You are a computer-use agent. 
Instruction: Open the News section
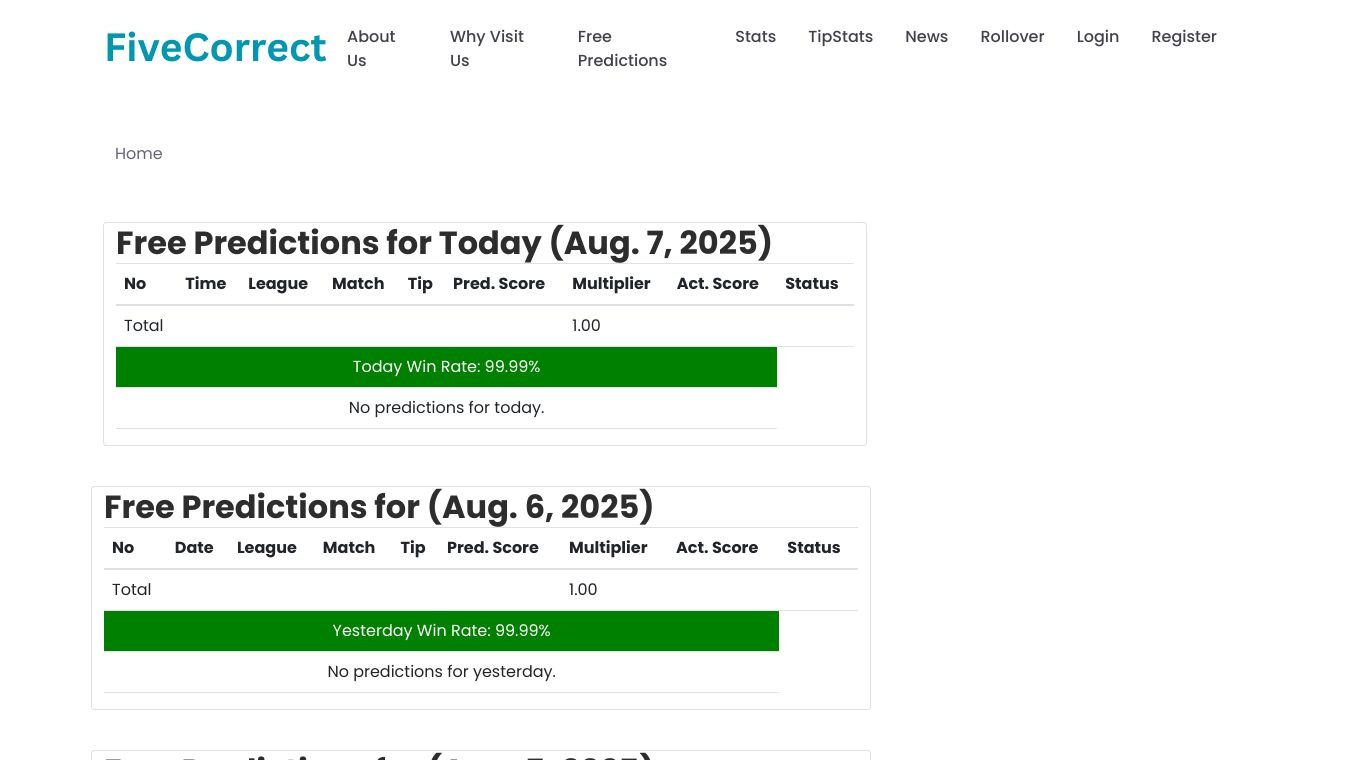point(926,37)
